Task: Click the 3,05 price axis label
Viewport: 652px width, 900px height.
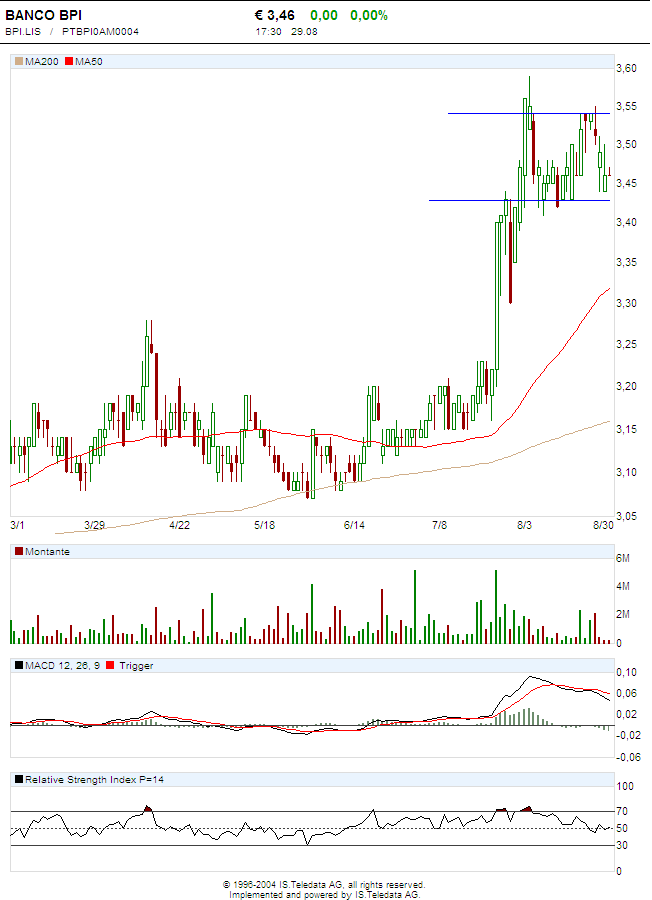Action: 626,516
